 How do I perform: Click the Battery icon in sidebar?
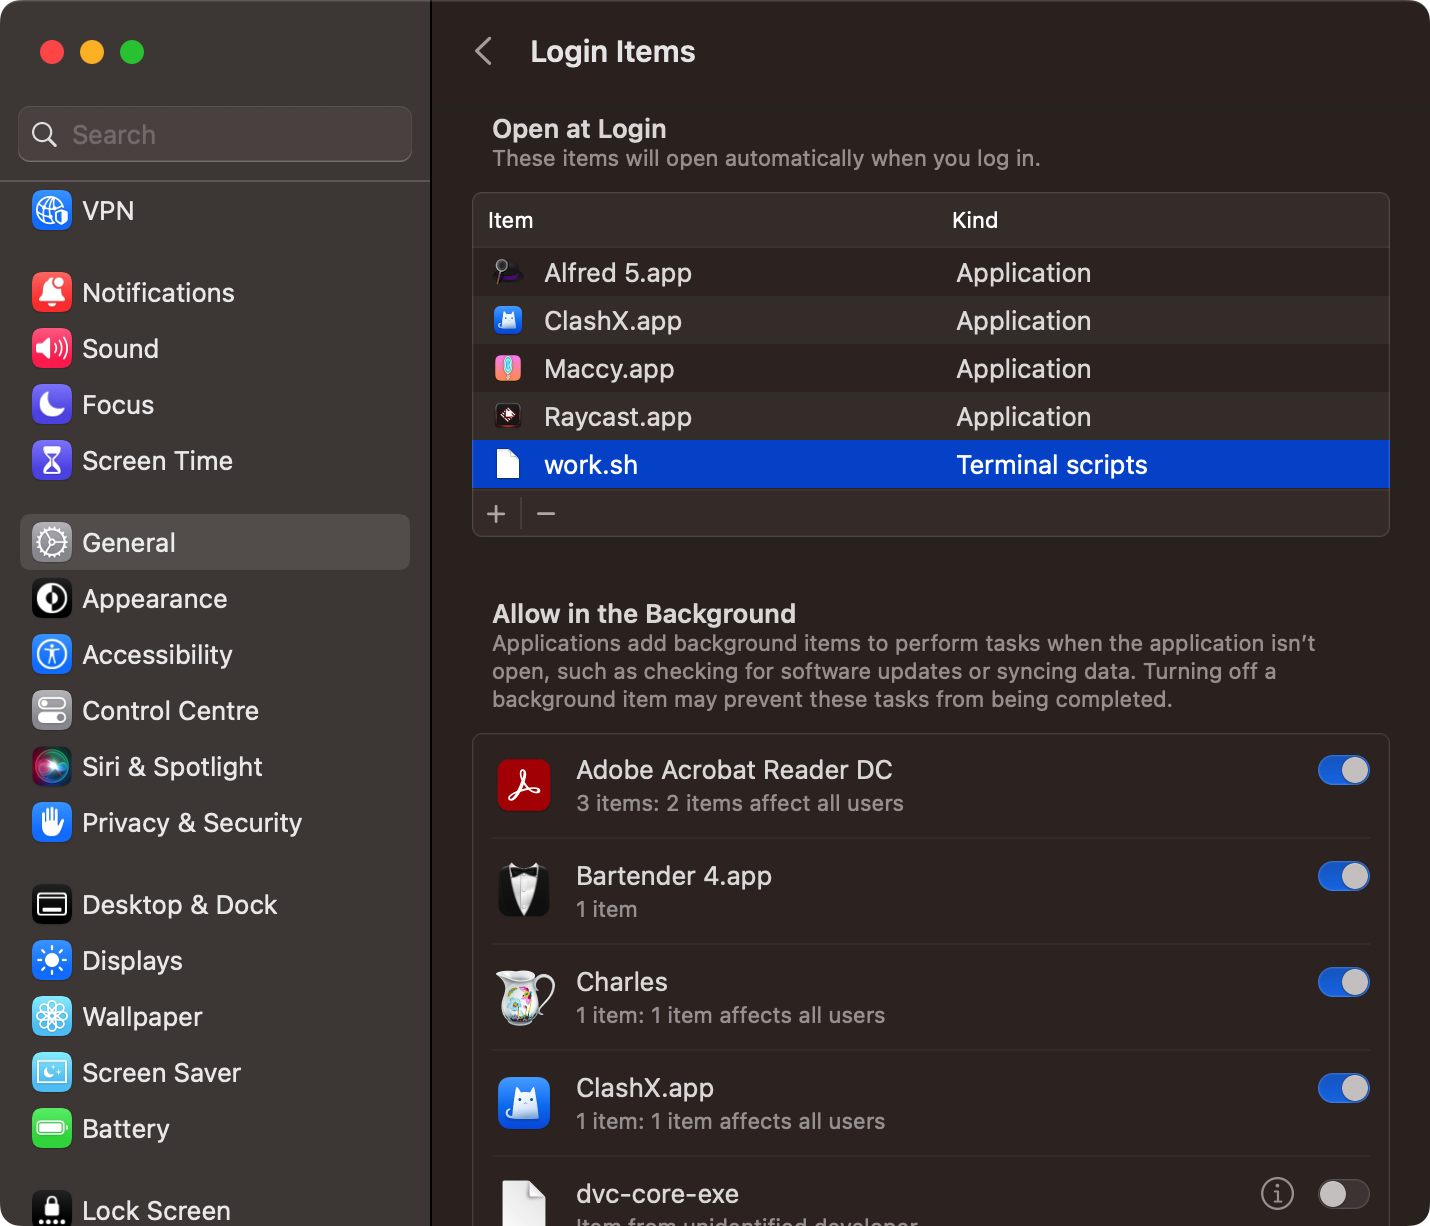[52, 1129]
